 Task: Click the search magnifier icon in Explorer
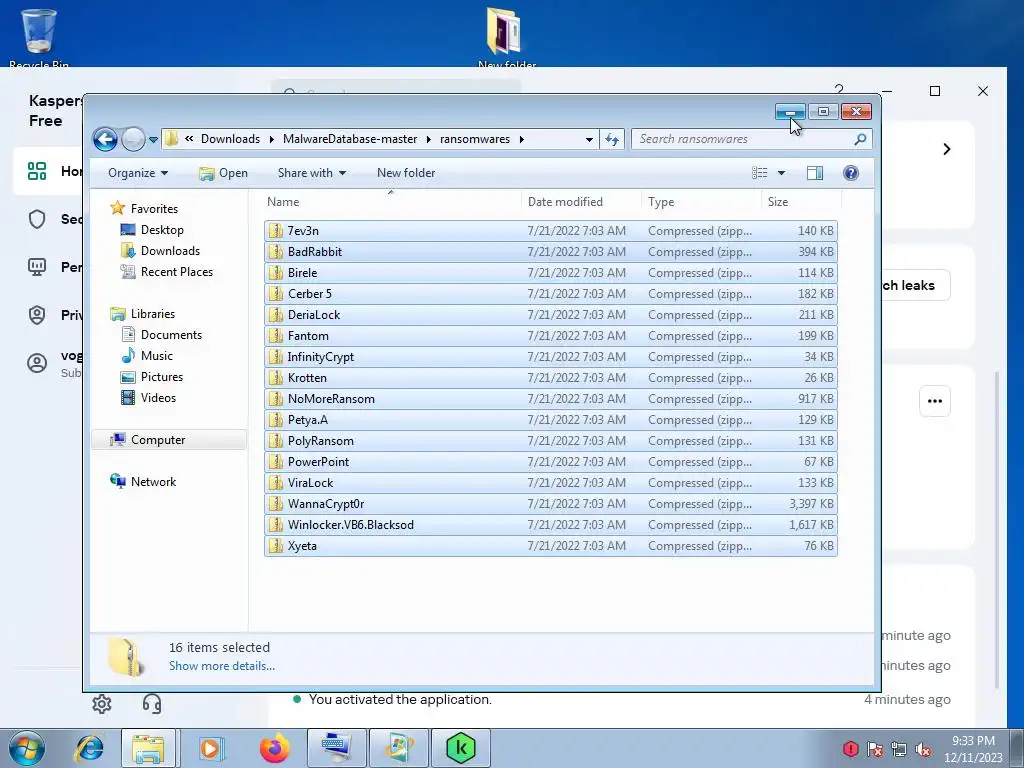click(x=861, y=139)
